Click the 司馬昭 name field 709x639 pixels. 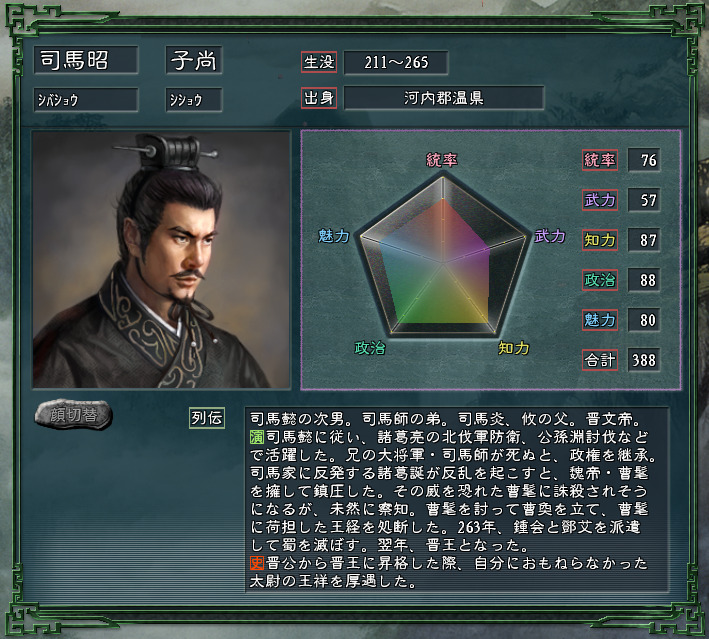[86, 60]
